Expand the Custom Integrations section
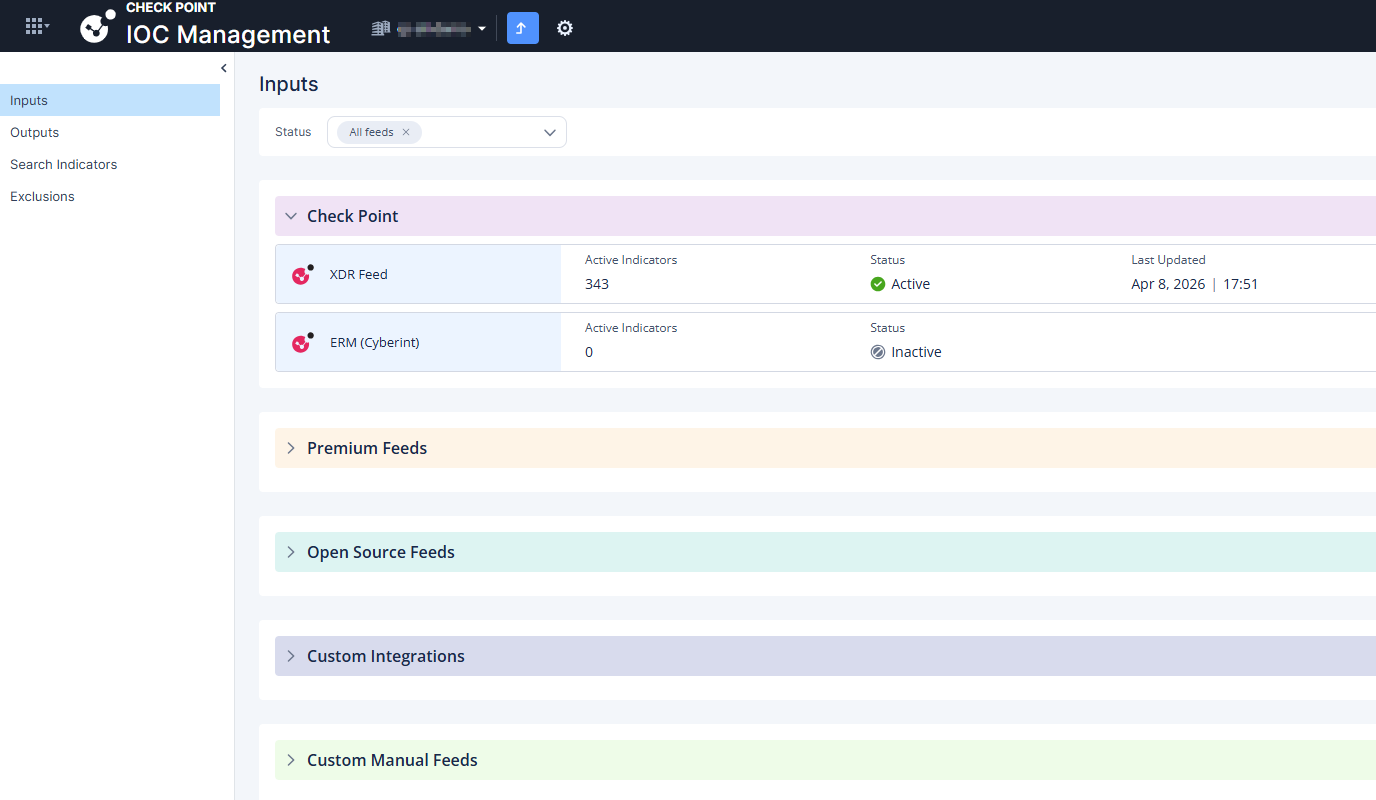The width and height of the screenshot is (1376, 800). pyautogui.click(x=291, y=656)
